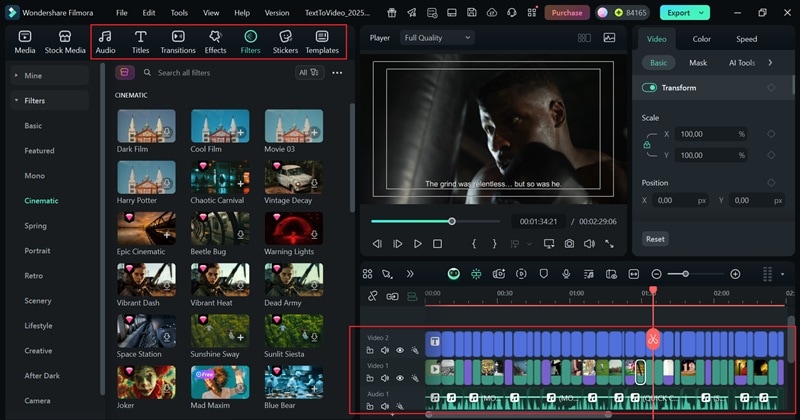Click the link/unlink icon left of timeline
Viewport: 800px width, 420px height.
(372, 296)
